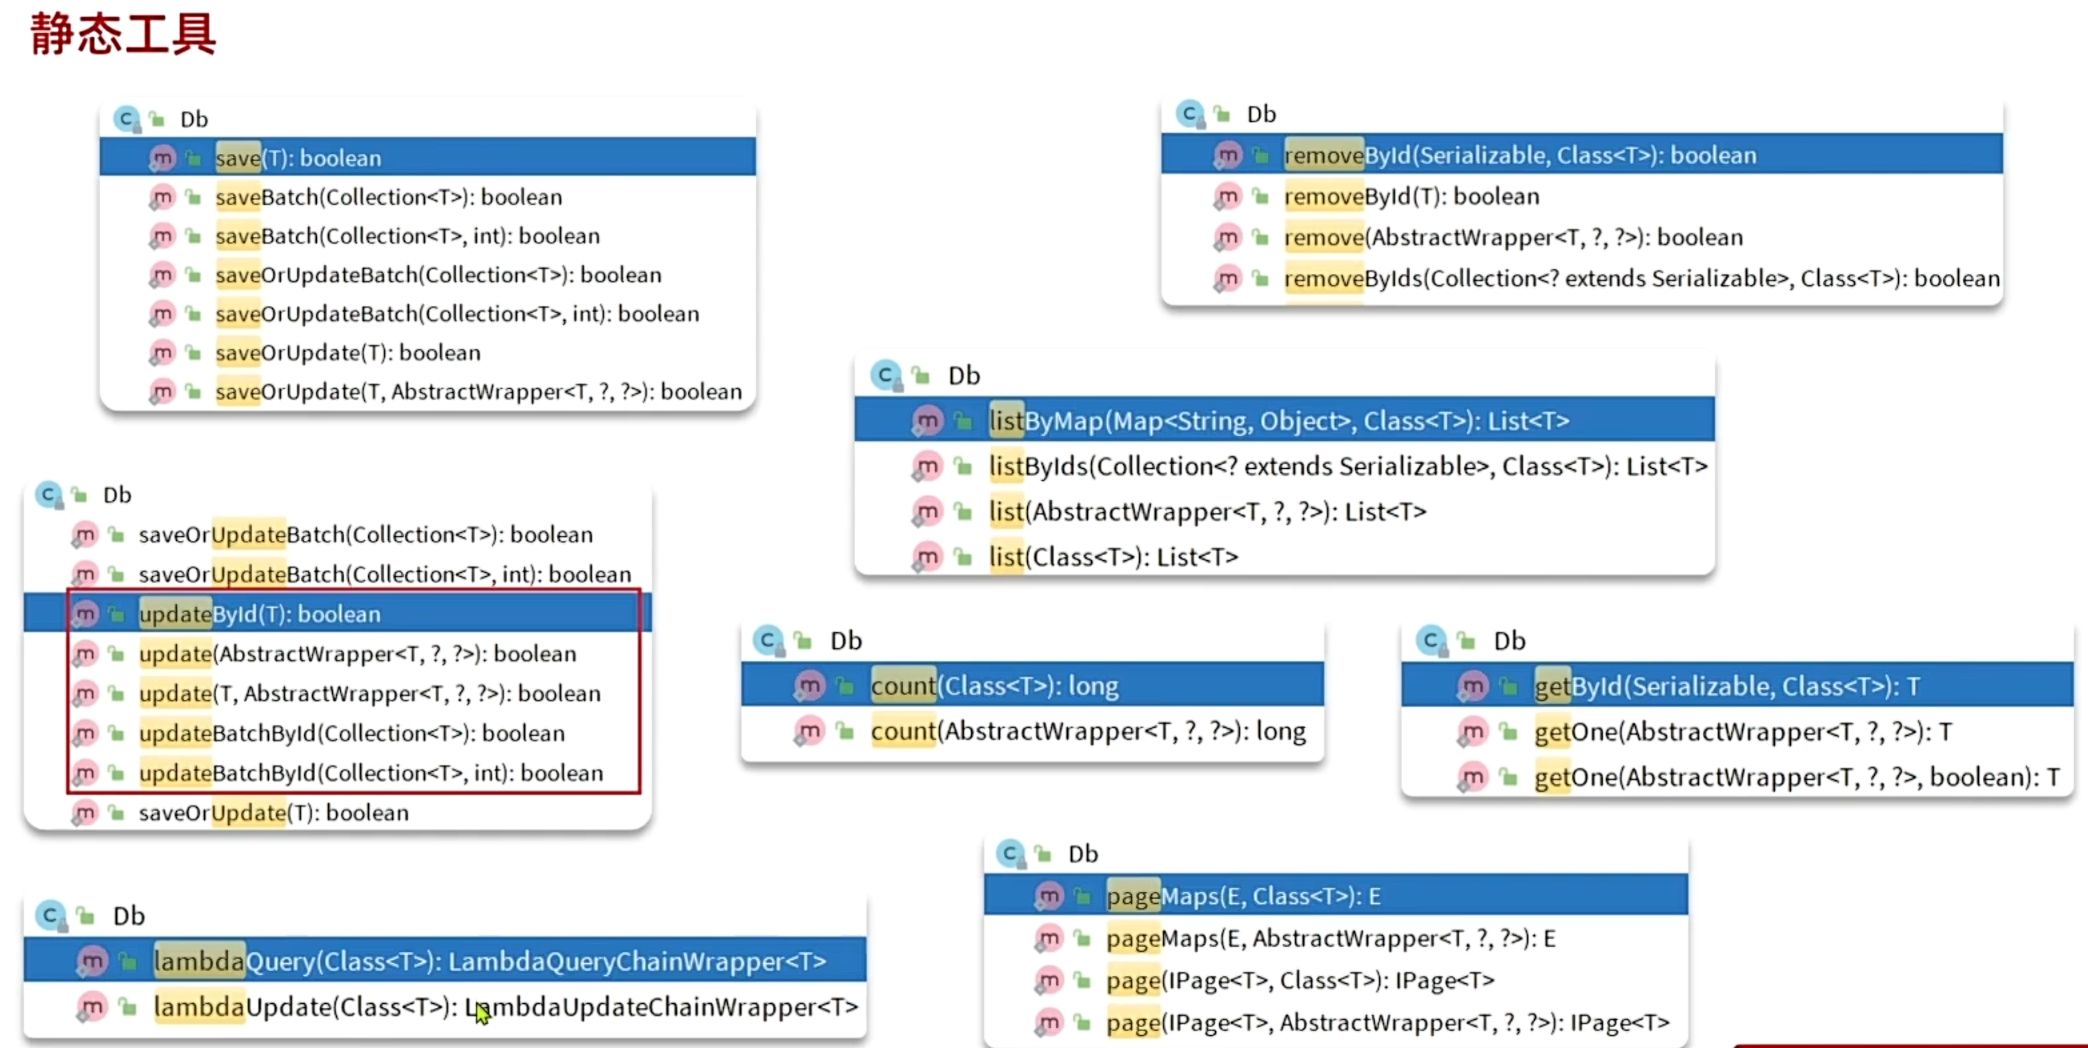2088x1048 pixels.
Task: Click class icon of Db in remove popup
Action: click(x=1190, y=114)
